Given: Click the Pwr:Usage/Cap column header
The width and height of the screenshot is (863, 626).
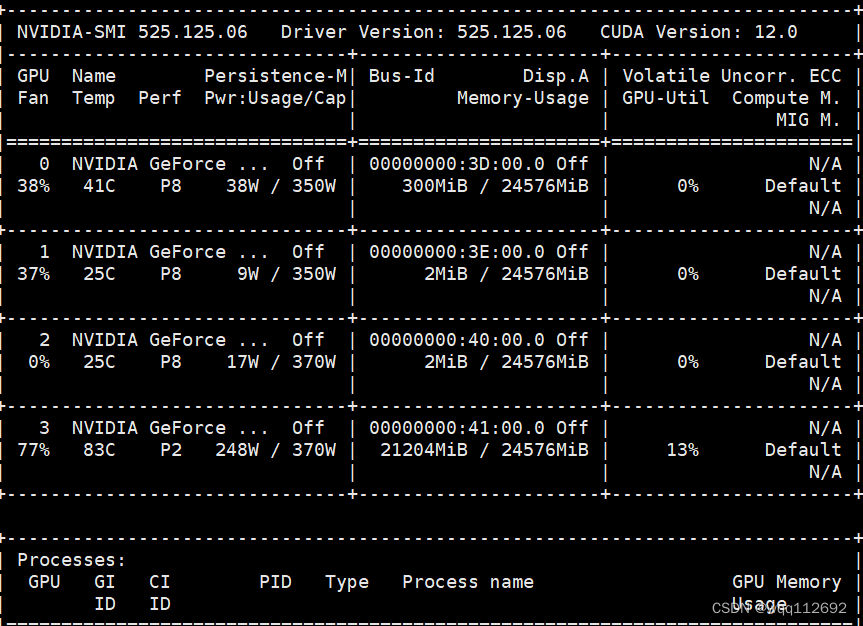Looking at the screenshot, I should tap(275, 98).
